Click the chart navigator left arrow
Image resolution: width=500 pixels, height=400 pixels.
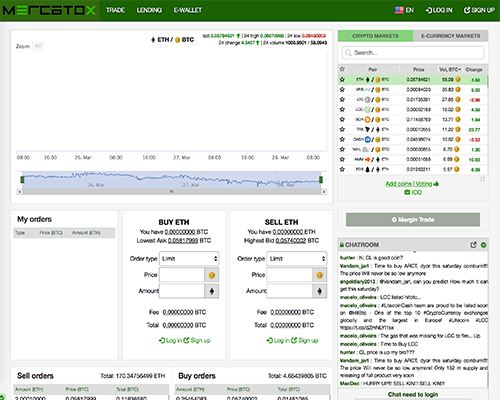click(19, 192)
